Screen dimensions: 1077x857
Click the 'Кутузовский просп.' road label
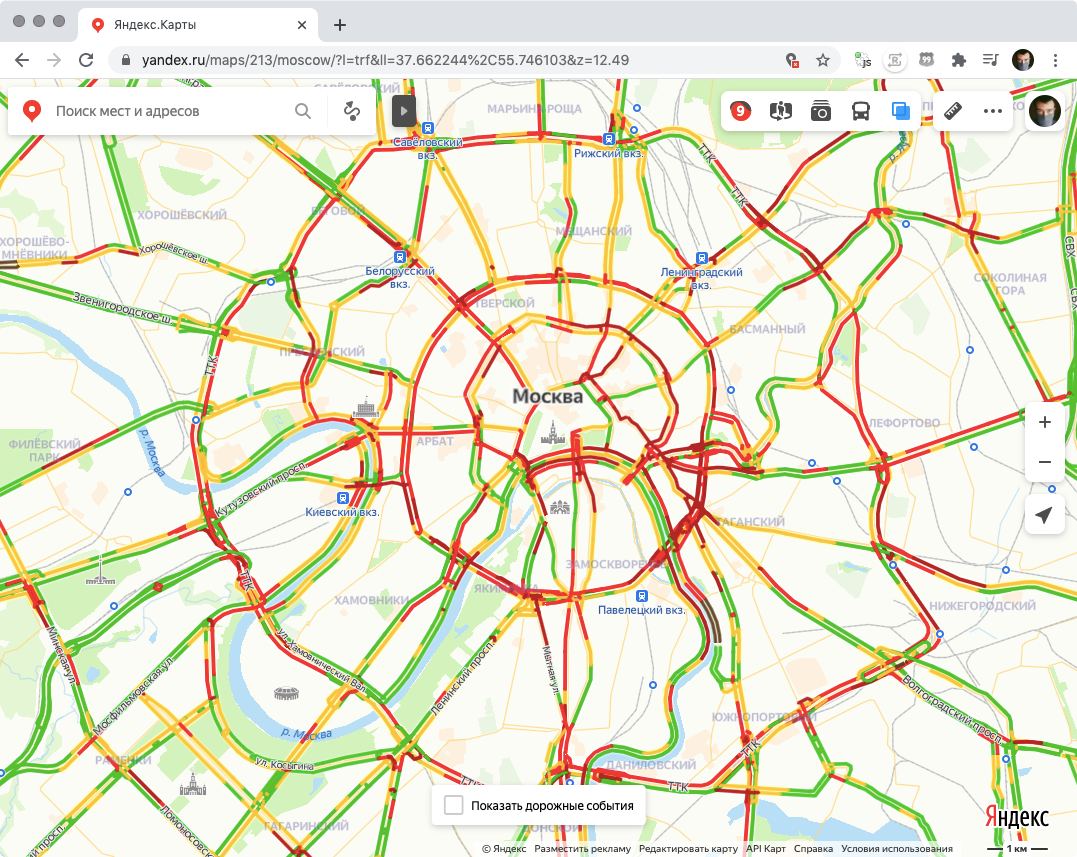pos(262,488)
